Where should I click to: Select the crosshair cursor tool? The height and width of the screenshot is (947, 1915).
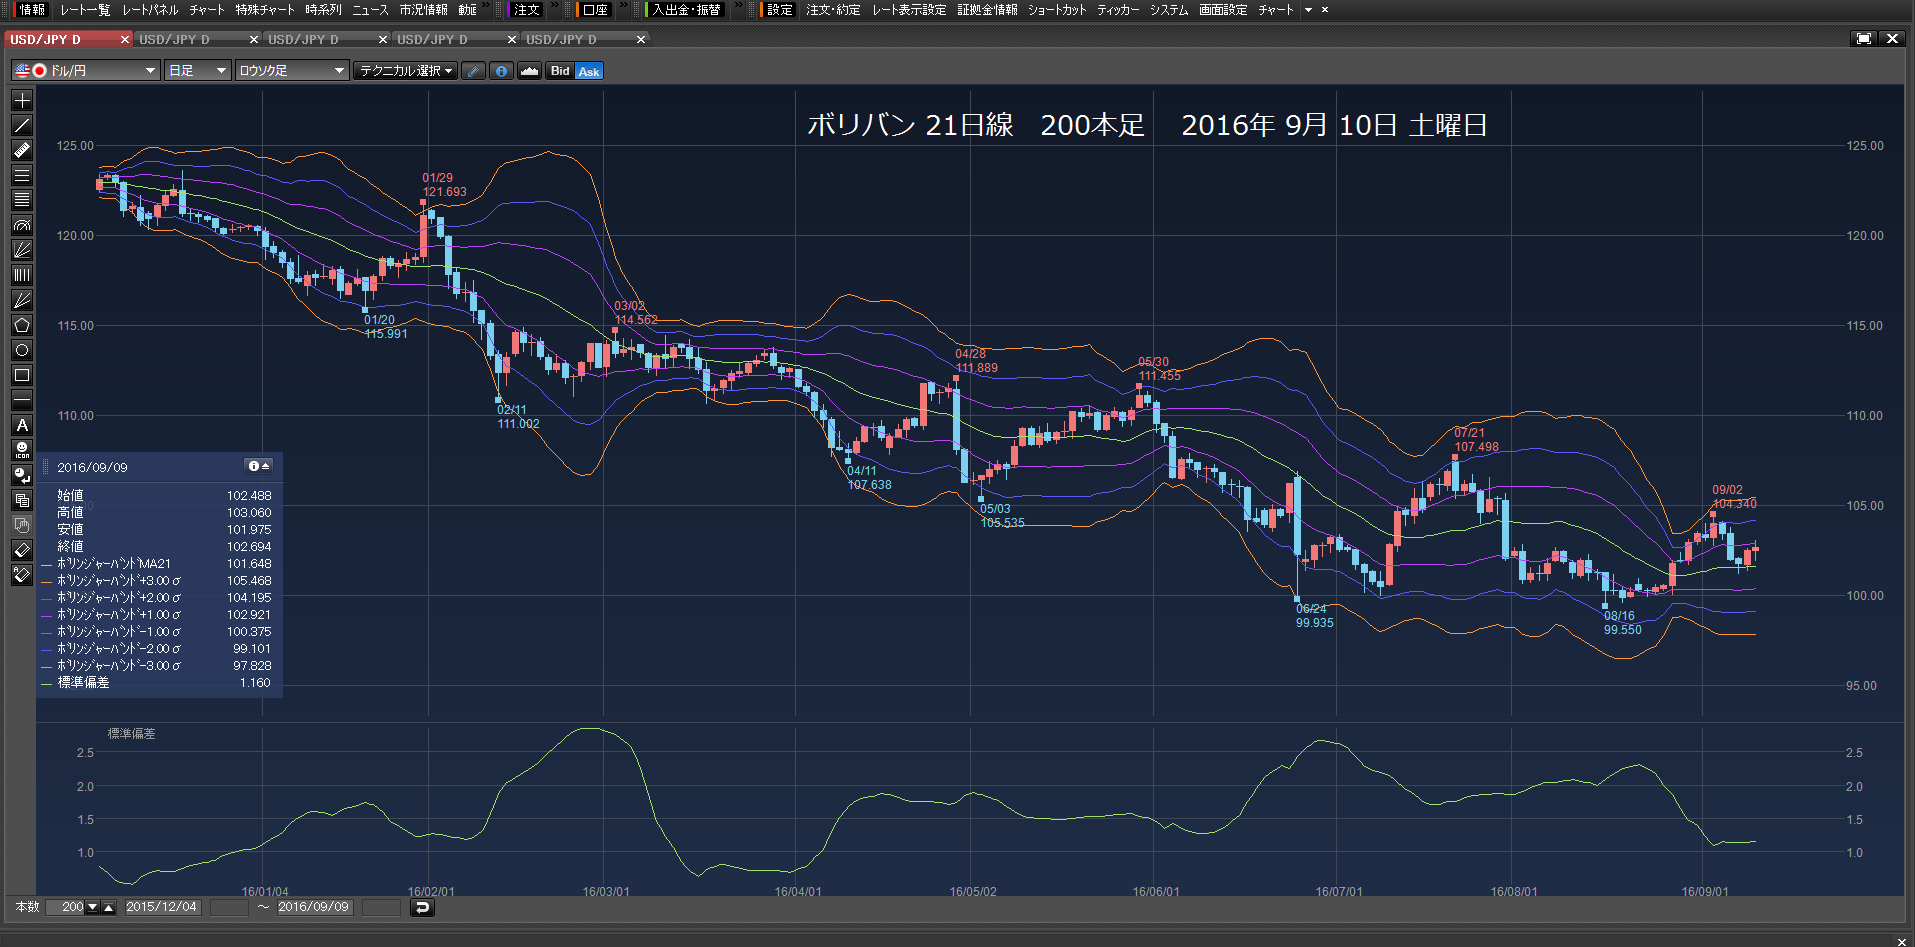[22, 100]
